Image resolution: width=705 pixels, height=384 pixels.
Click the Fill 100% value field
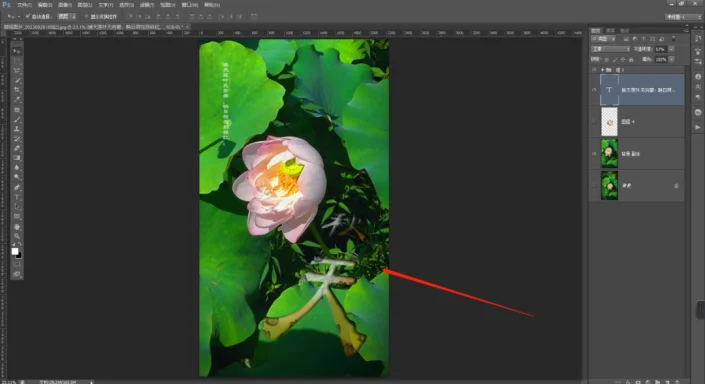point(660,59)
